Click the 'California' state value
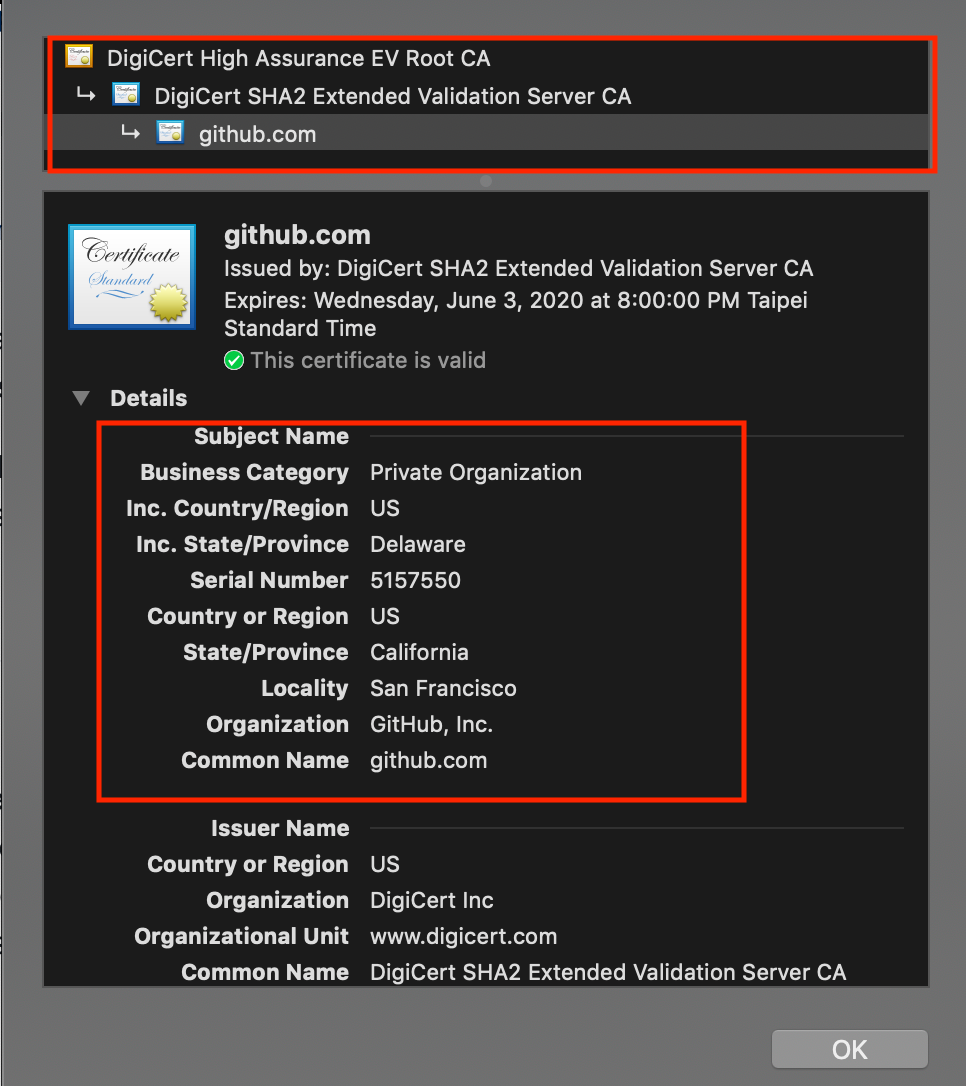966x1086 pixels. click(x=419, y=652)
